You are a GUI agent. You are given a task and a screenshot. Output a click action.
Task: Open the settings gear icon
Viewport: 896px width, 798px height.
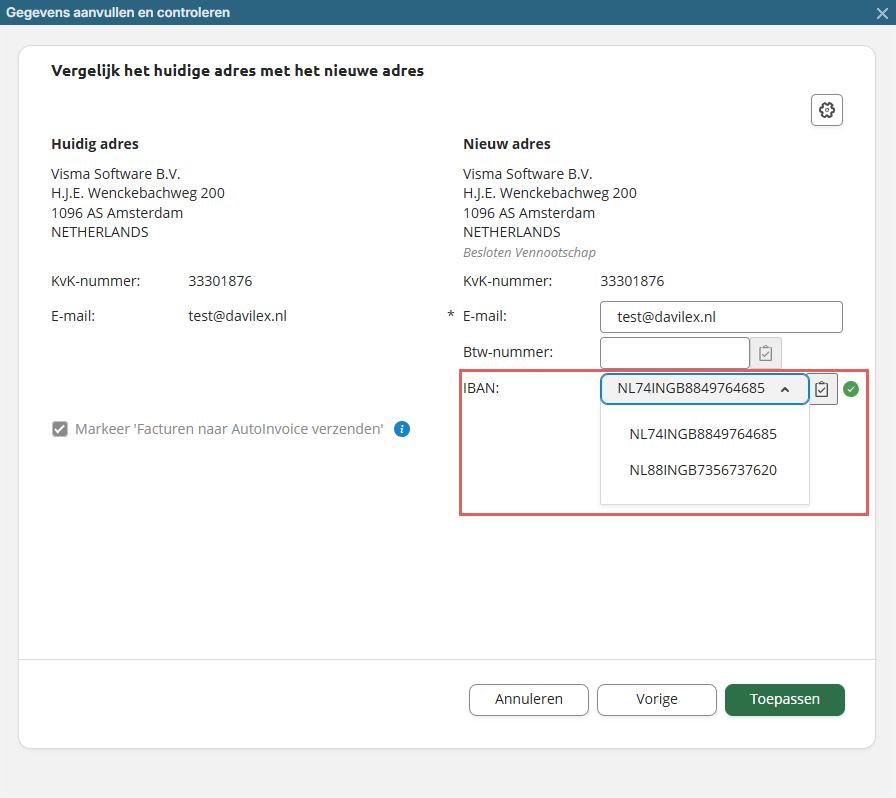pyautogui.click(x=826, y=110)
